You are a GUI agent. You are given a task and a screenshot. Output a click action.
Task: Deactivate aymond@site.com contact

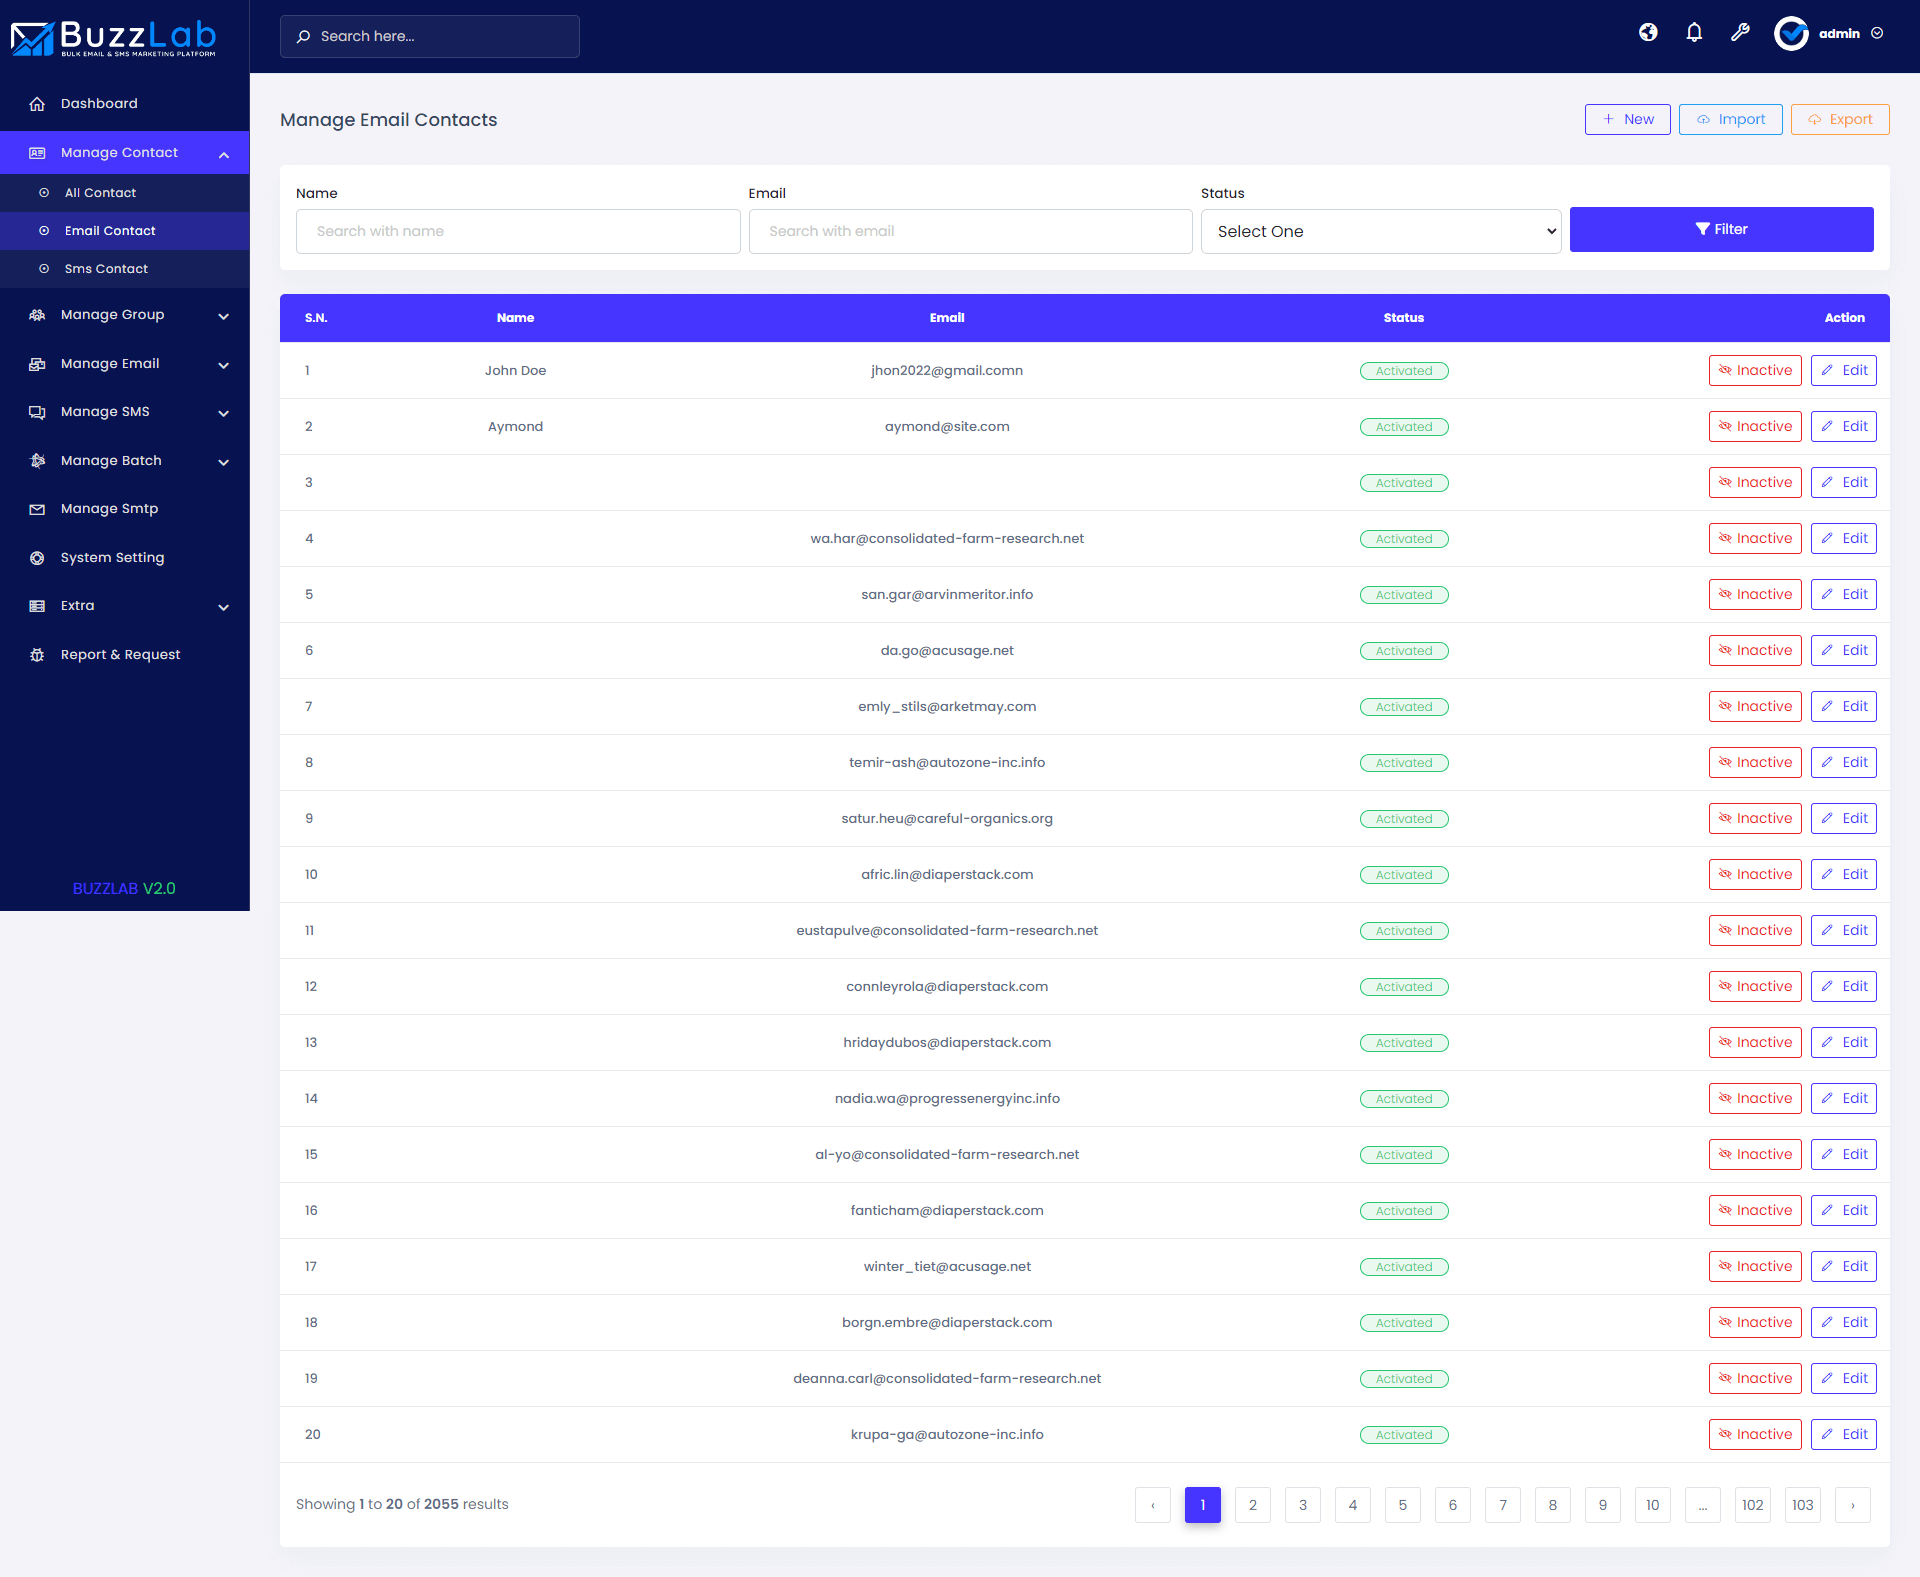tap(1754, 427)
